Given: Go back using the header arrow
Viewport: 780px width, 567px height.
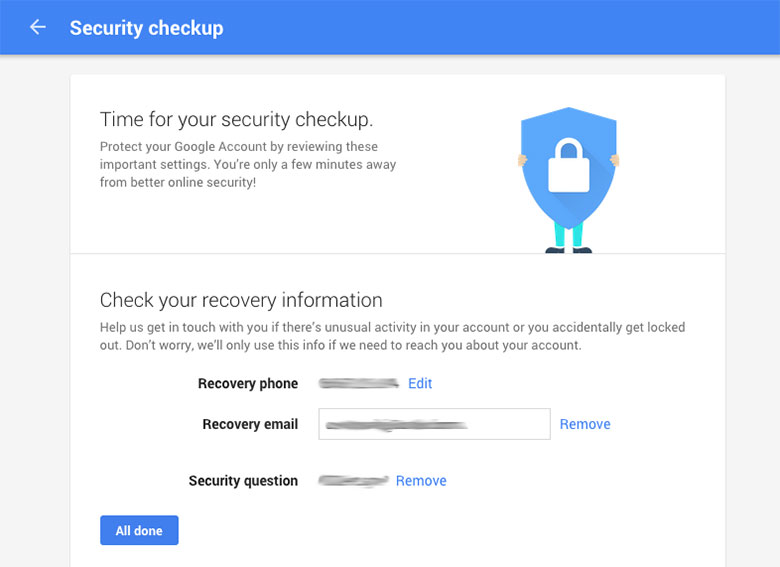Looking at the screenshot, I should (38, 27).
